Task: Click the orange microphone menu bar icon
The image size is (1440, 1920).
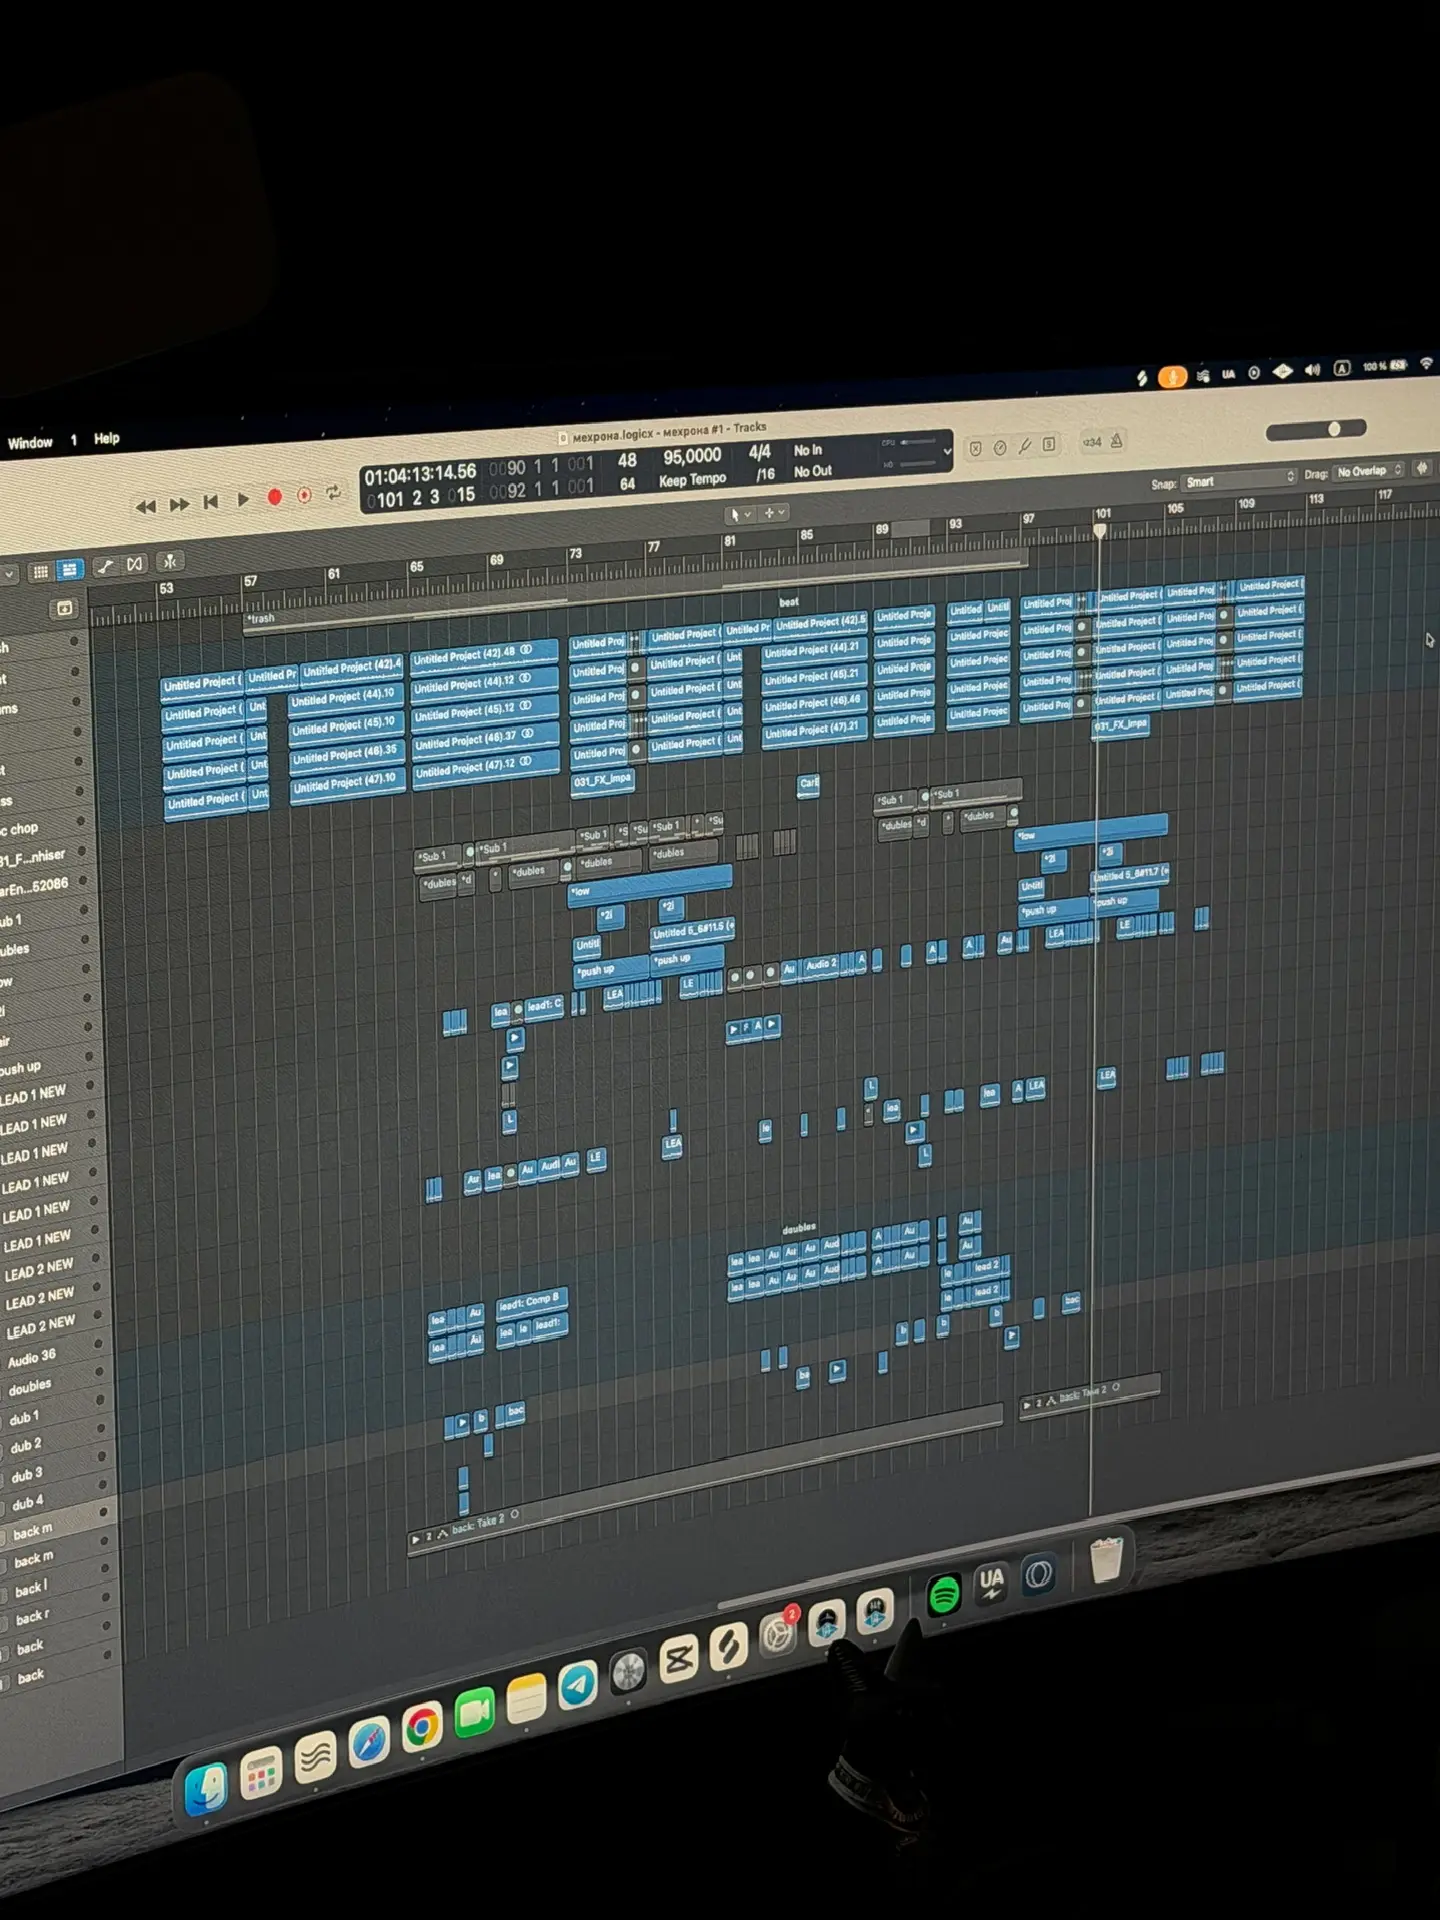Action: point(1172,376)
